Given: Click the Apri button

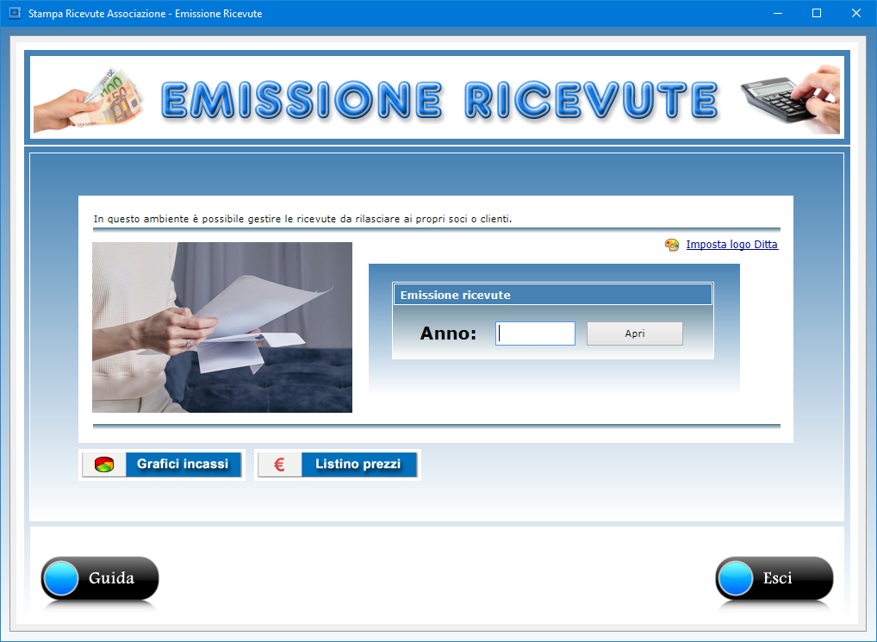Looking at the screenshot, I should point(634,333).
